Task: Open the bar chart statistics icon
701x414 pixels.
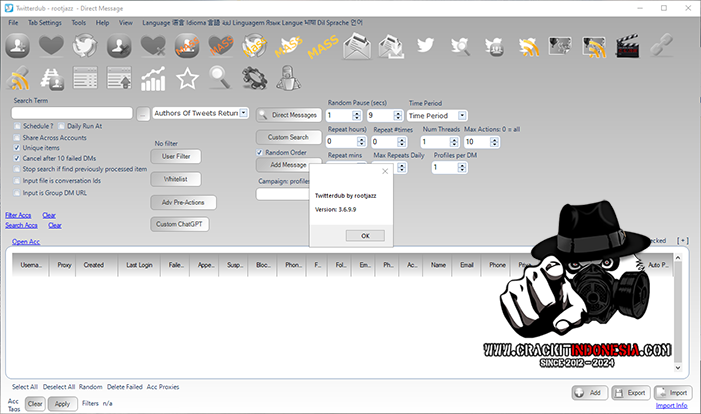Action: pos(153,77)
